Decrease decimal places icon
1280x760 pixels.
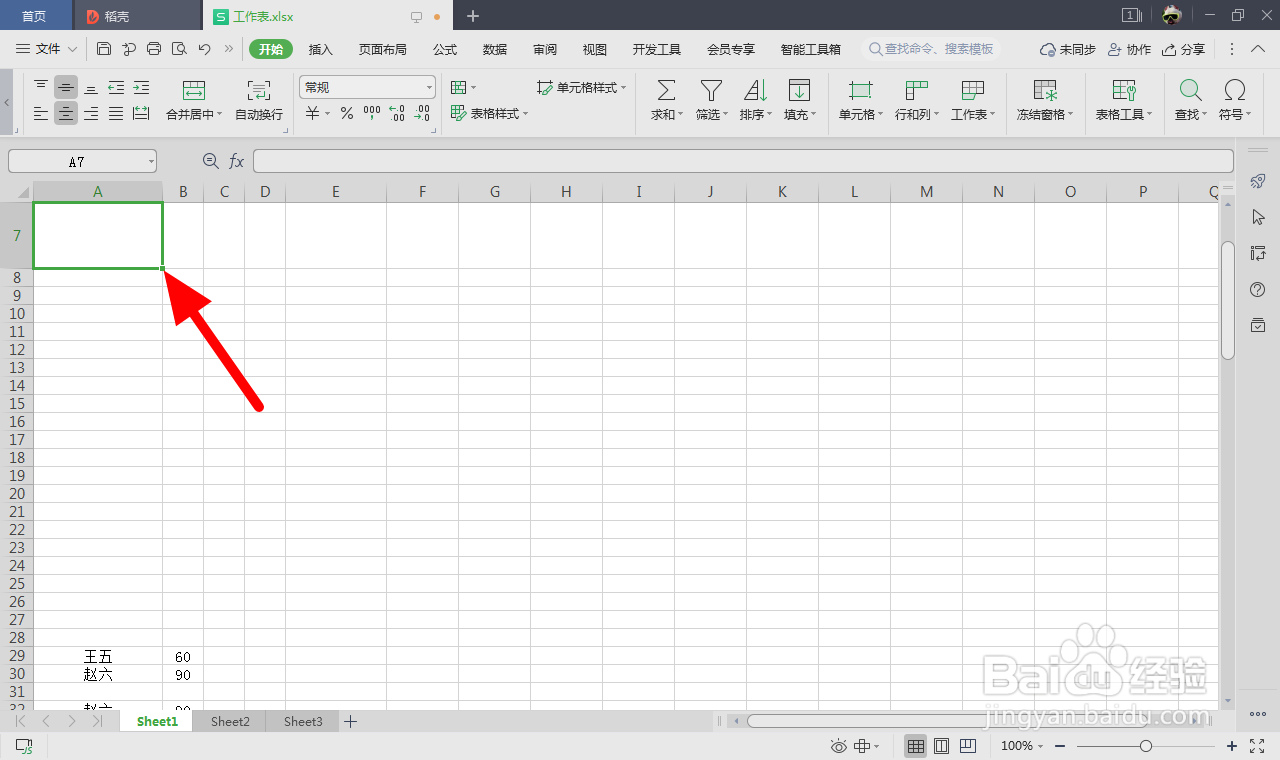[422, 114]
